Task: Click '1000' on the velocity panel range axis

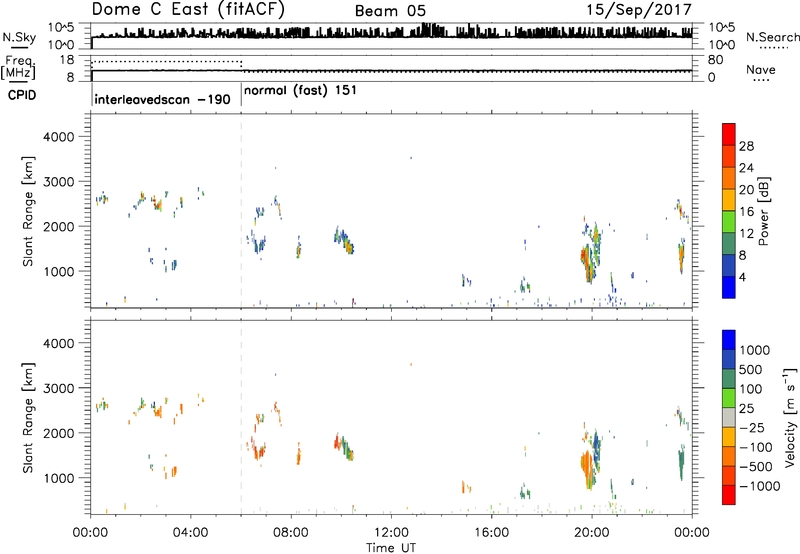Action: point(58,478)
